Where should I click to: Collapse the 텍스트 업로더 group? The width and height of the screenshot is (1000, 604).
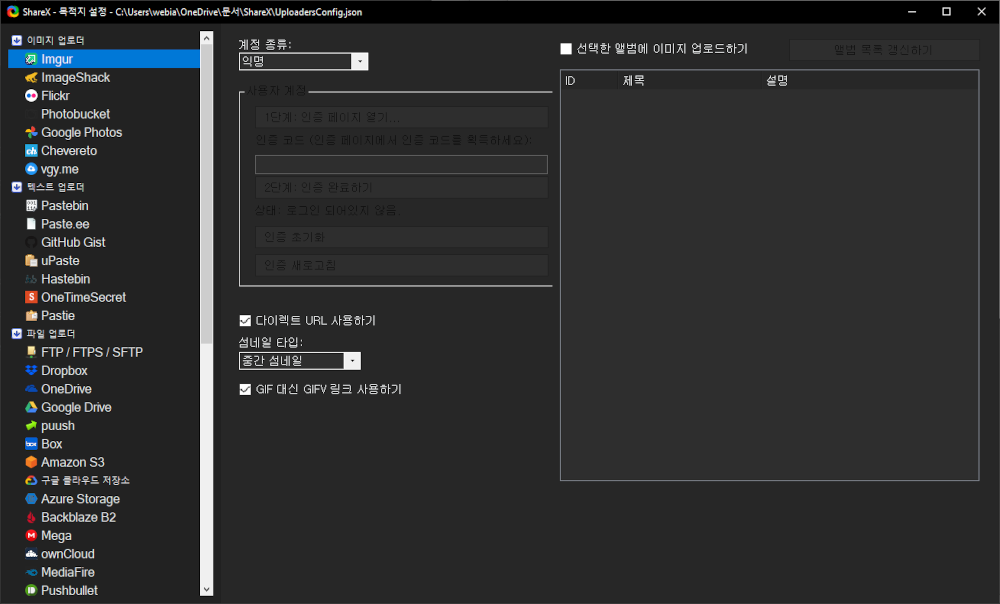point(17,188)
